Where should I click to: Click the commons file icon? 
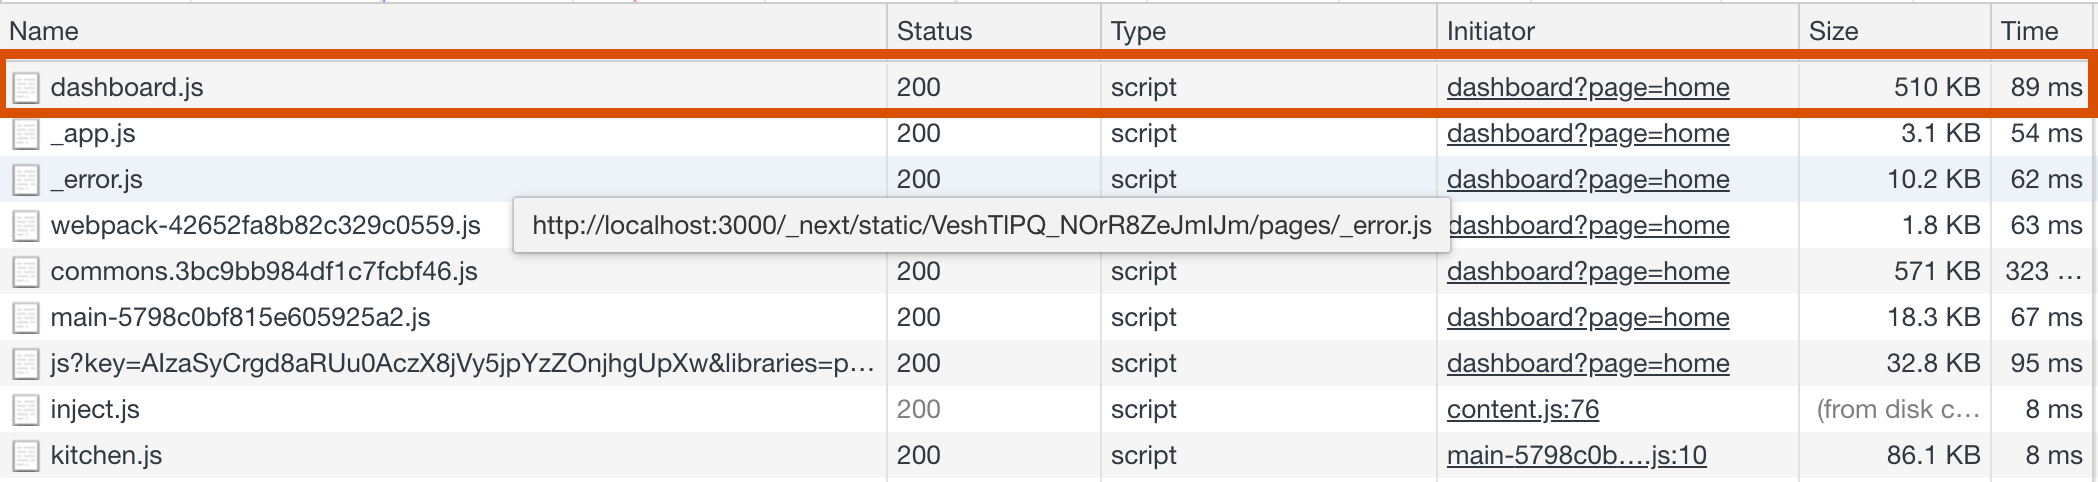(26, 271)
